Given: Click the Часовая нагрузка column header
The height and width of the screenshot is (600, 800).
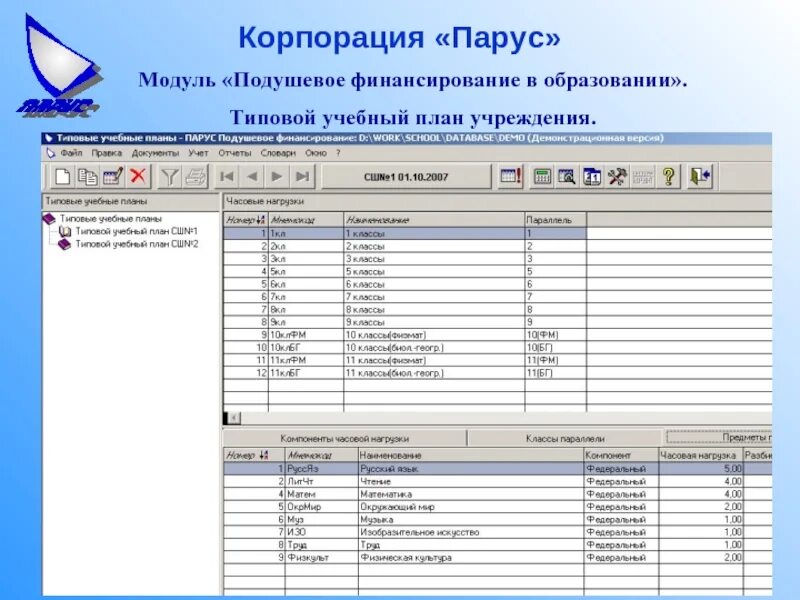Looking at the screenshot, I should (x=701, y=455).
